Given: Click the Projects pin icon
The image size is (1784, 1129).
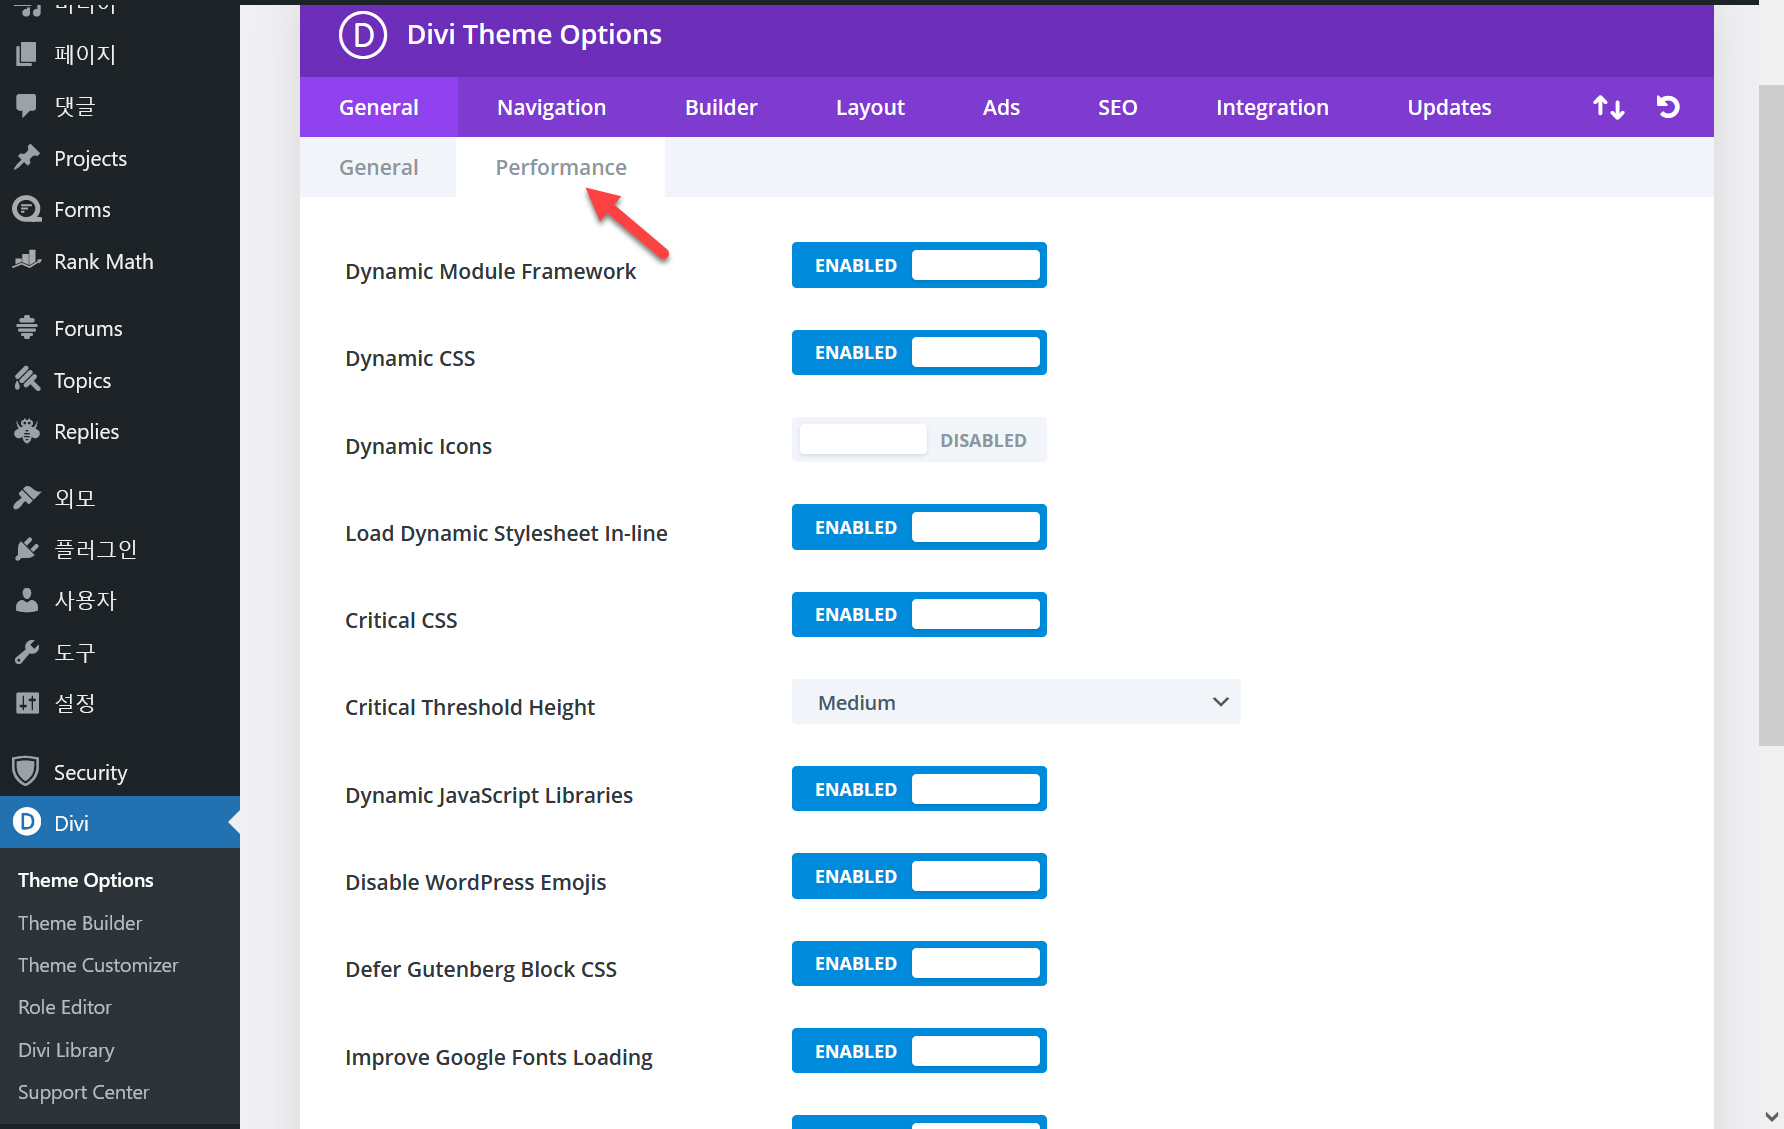Looking at the screenshot, I should click(x=27, y=157).
